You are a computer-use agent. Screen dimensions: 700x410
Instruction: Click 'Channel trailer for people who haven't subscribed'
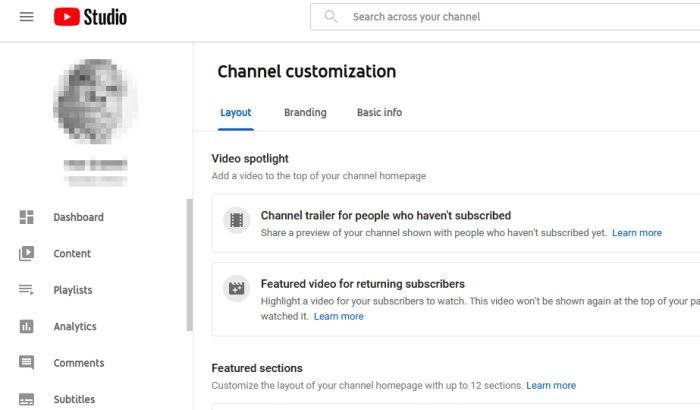click(x=386, y=215)
